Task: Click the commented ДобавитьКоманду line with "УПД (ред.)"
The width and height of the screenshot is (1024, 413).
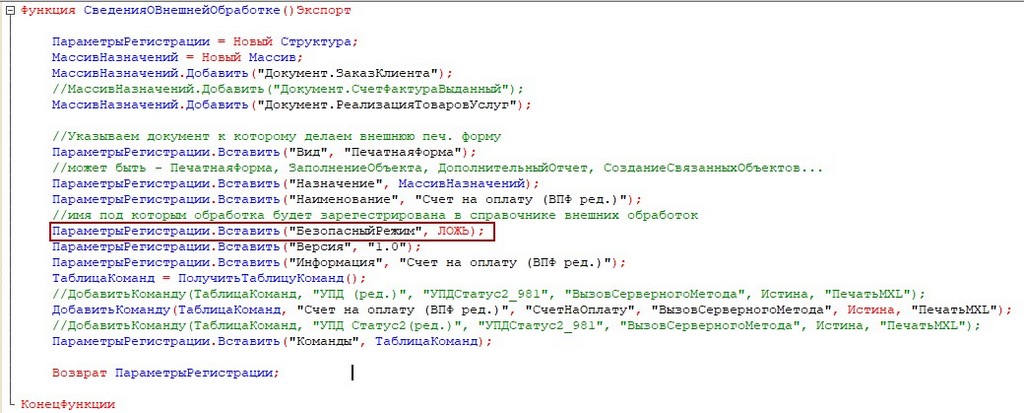Action: (488, 294)
